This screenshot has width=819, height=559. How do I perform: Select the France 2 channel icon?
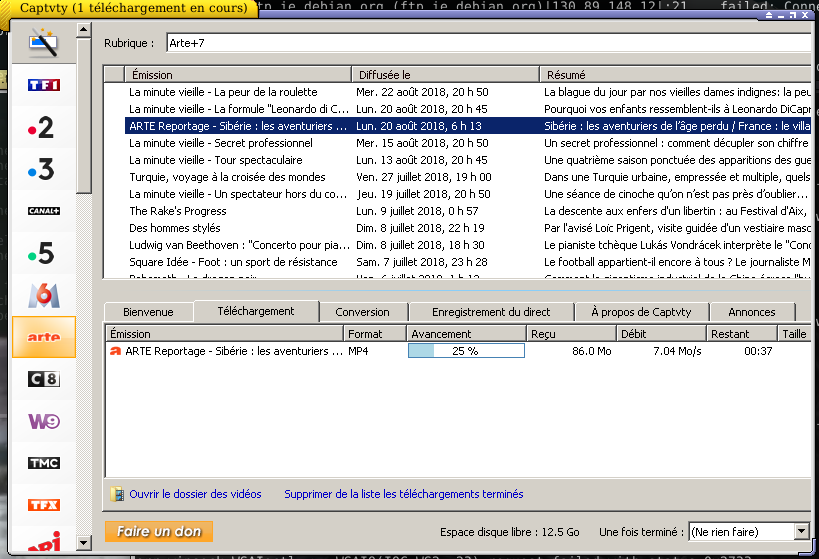tap(42, 127)
